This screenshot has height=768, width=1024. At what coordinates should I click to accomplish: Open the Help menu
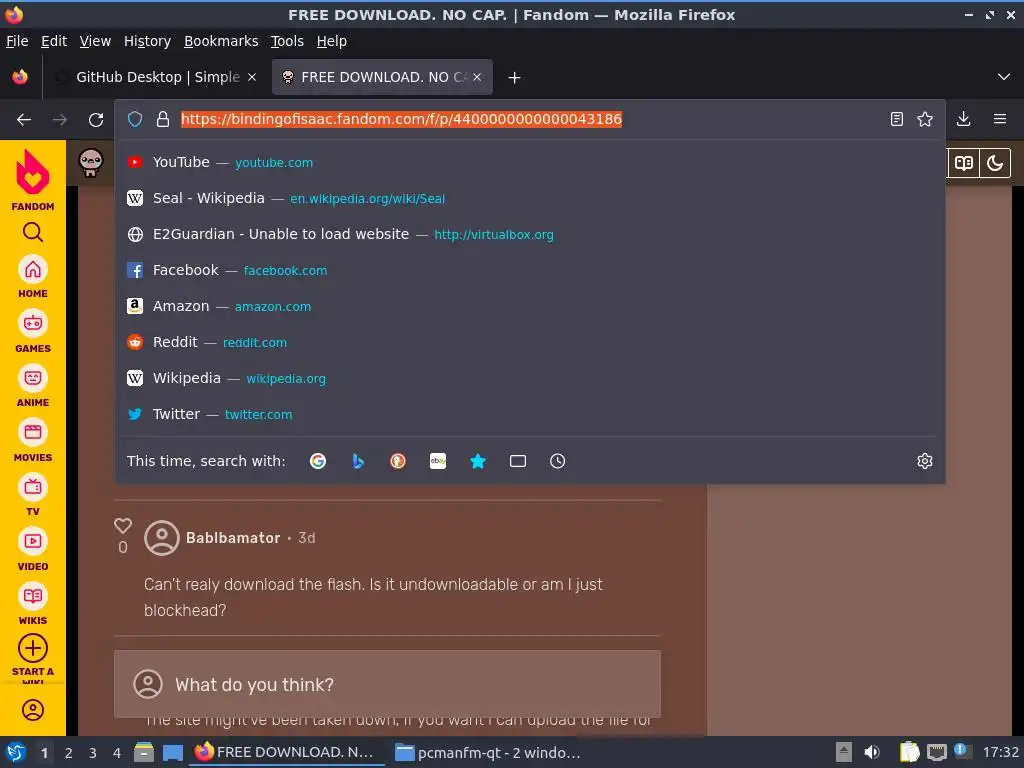coord(332,41)
